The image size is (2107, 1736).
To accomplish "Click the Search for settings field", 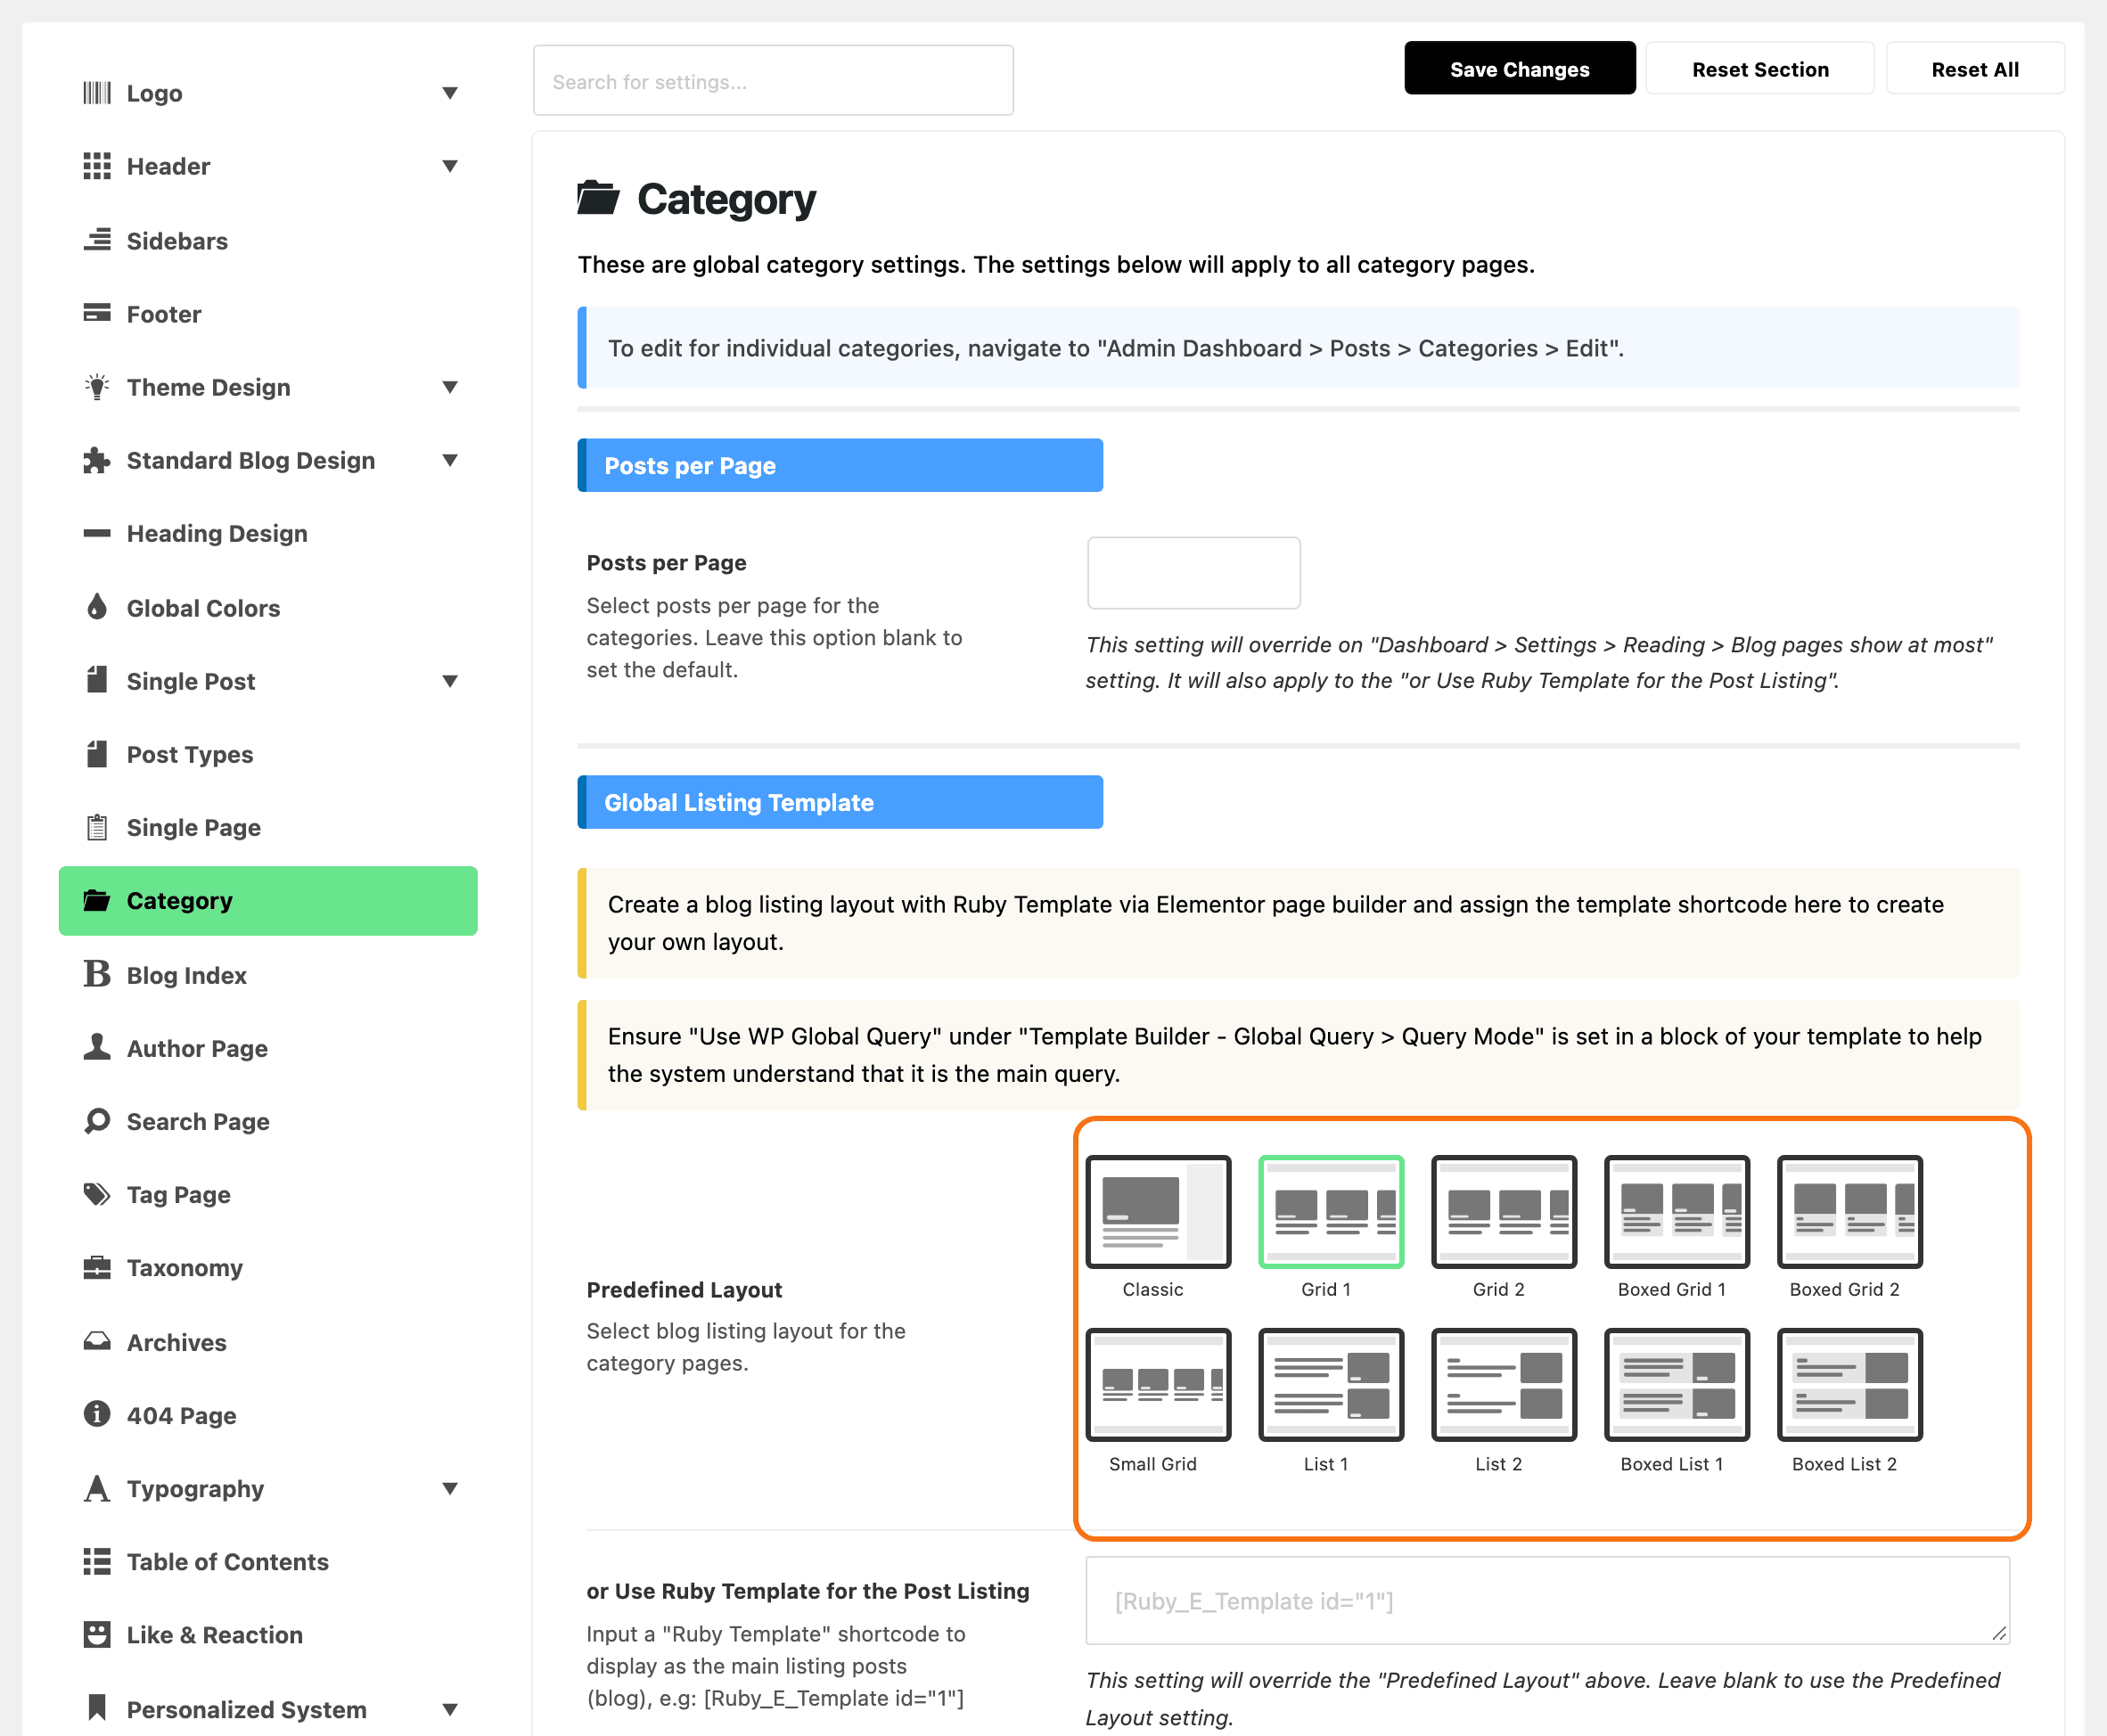I will pyautogui.click(x=773, y=81).
